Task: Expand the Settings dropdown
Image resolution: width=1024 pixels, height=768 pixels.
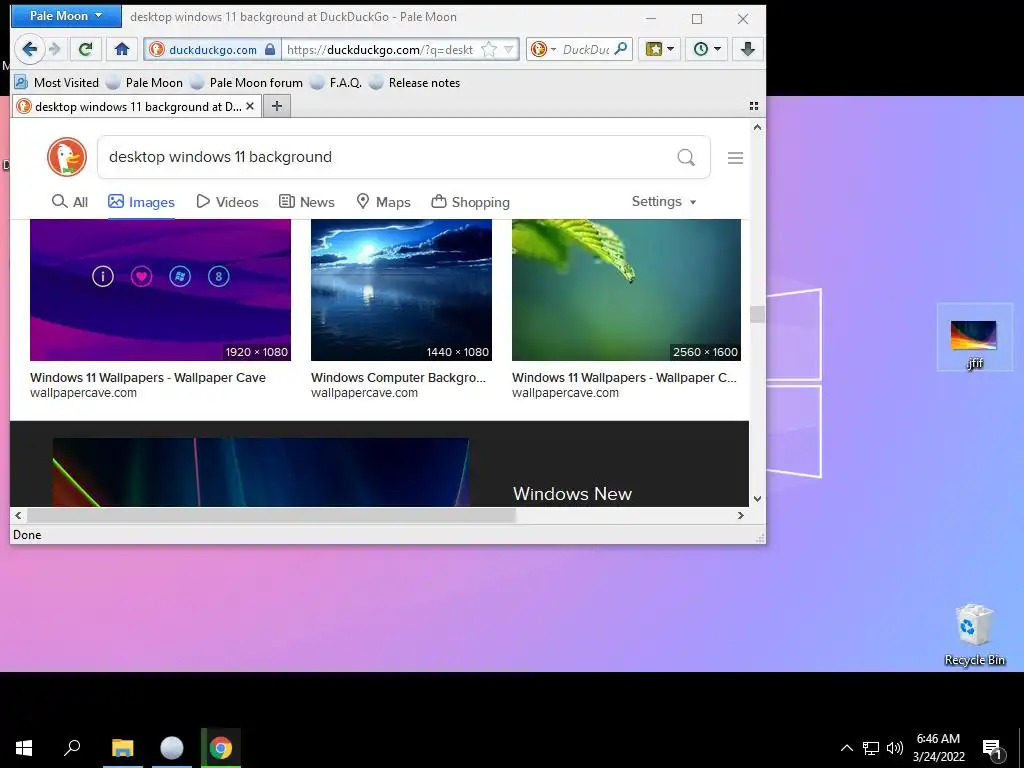Action: (664, 201)
